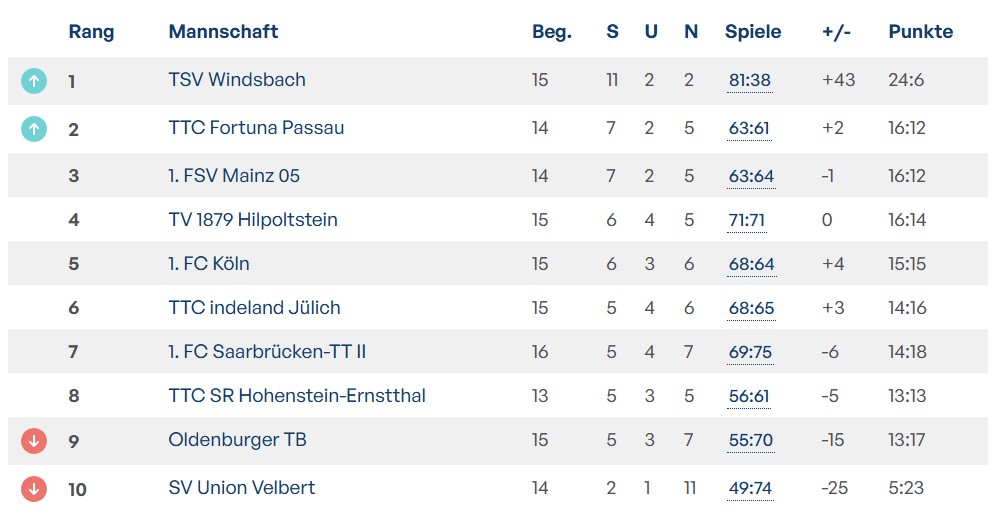Click the down arrow icon beside SV Union Velbert
Image resolution: width=993 pixels, height=528 pixels.
[34, 488]
